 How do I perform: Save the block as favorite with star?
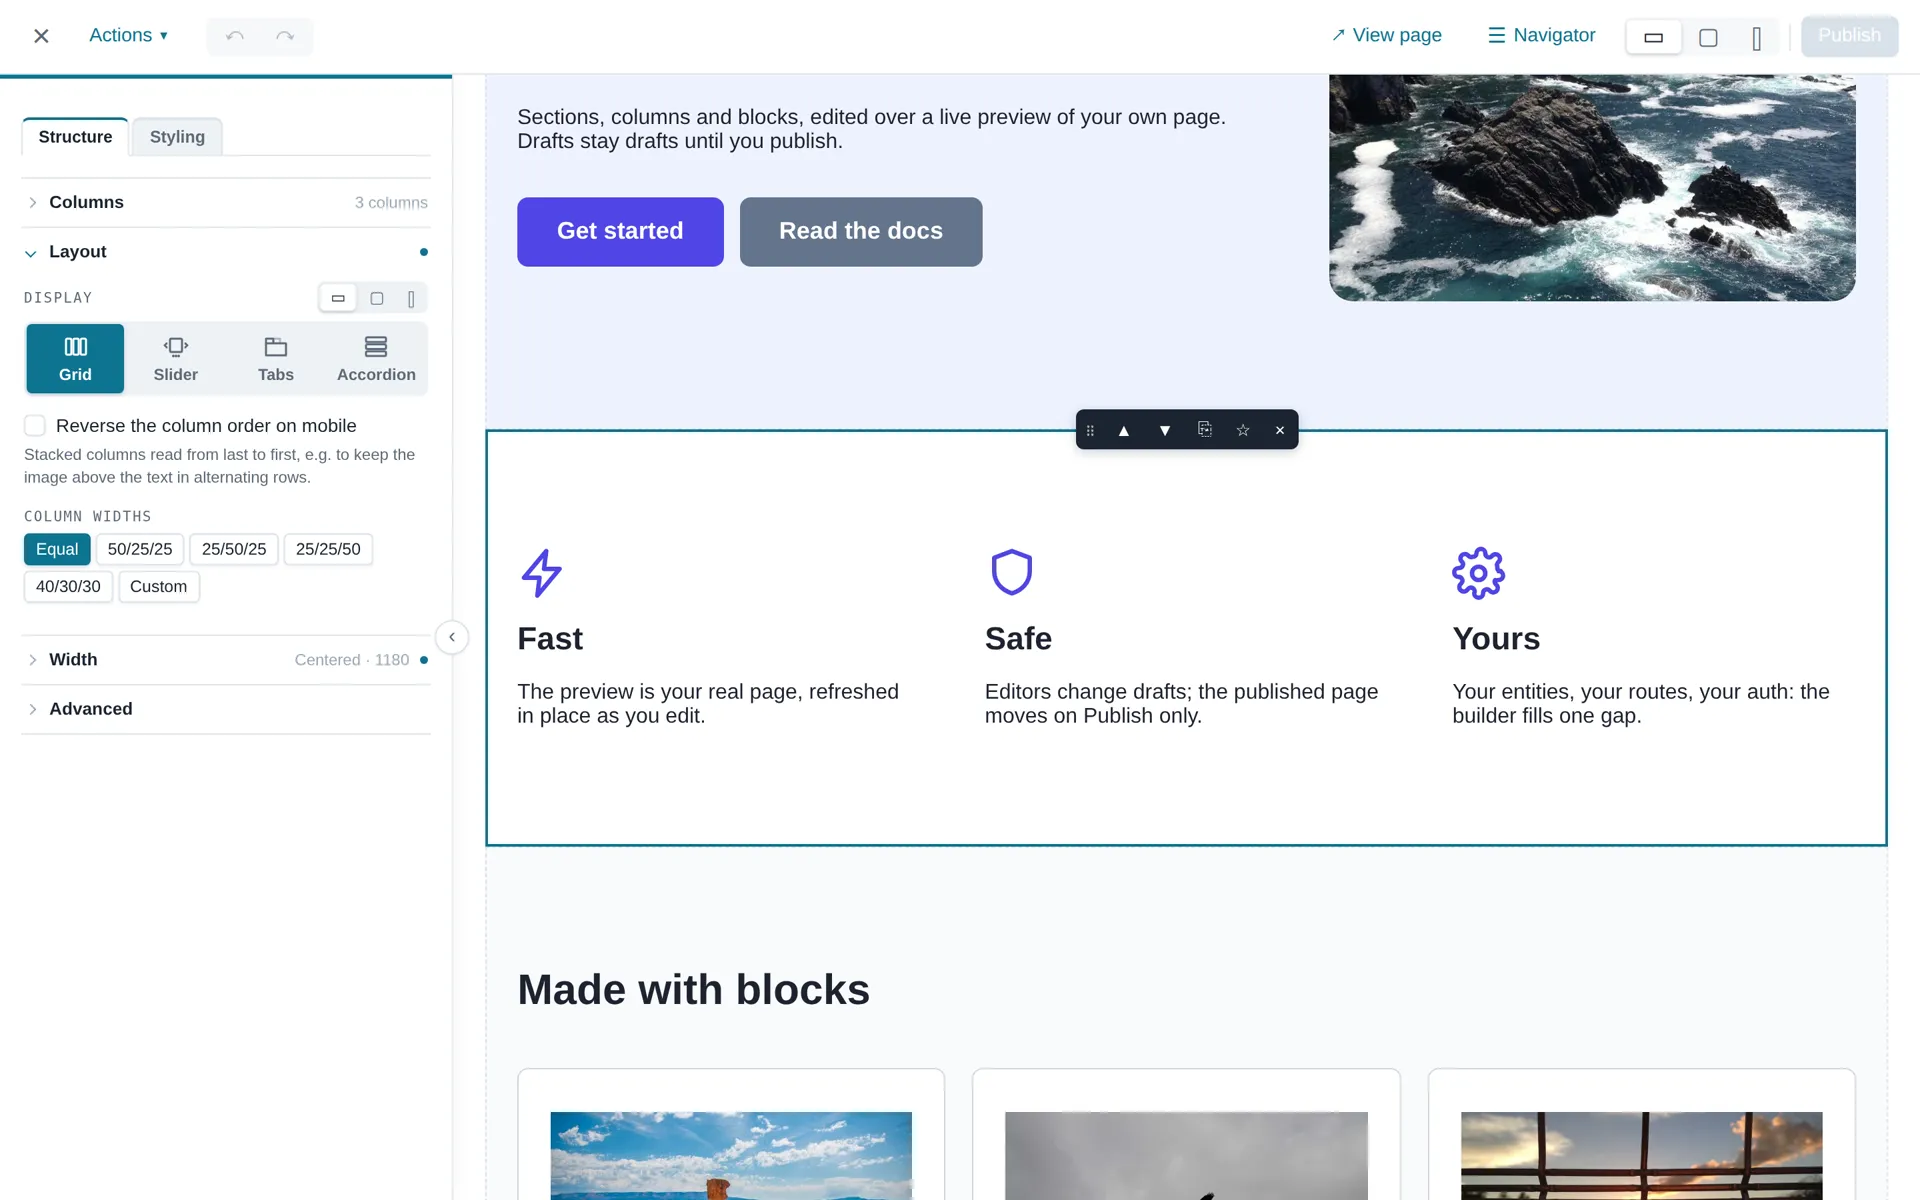1243,430
